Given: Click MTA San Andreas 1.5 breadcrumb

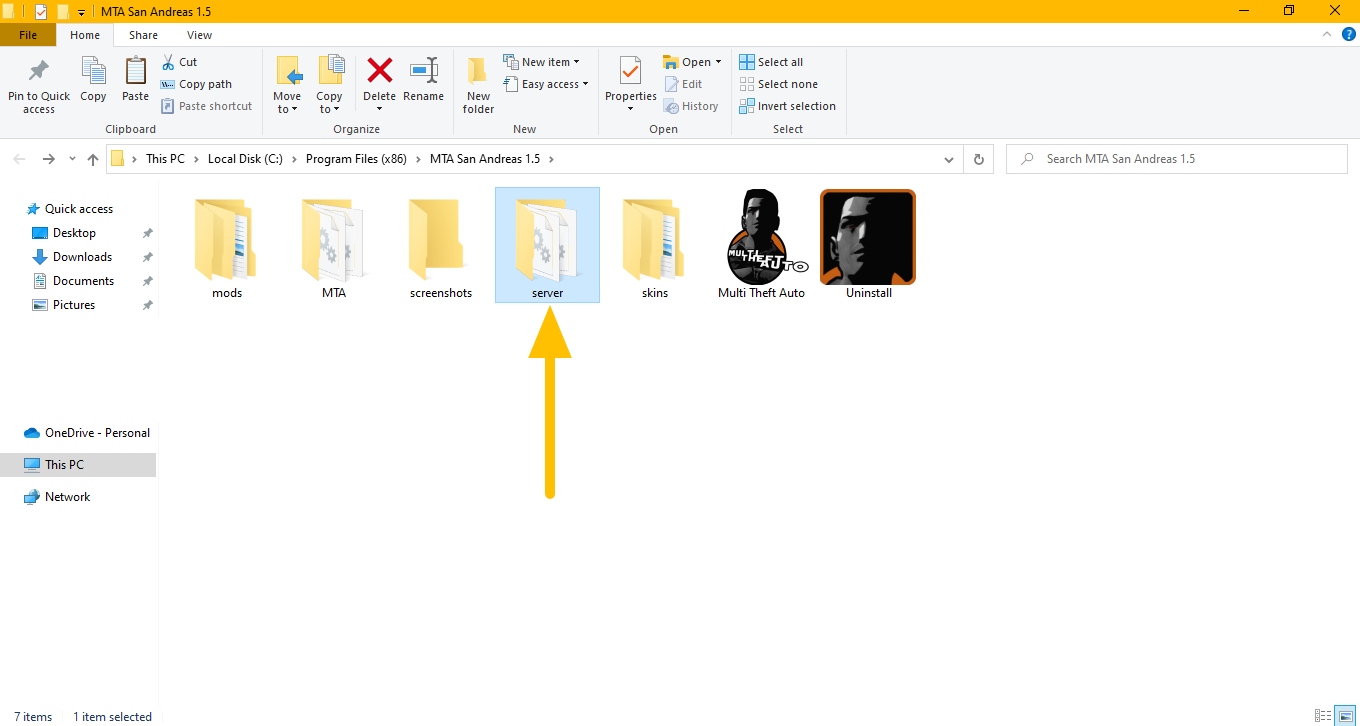Looking at the screenshot, I should pos(485,159).
